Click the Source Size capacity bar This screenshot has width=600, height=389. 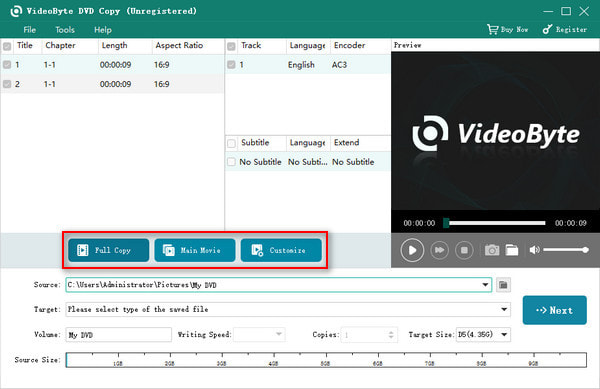click(x=326, y=360)
